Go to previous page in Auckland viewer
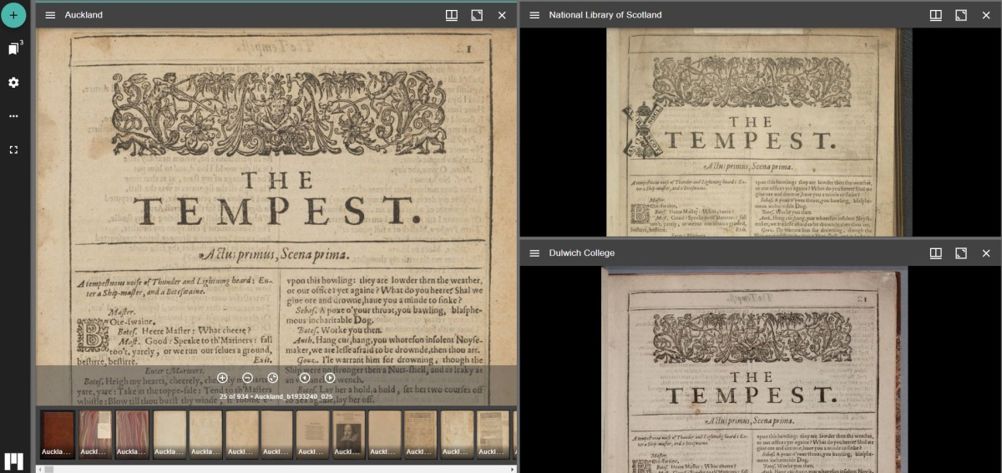The image size is (1002, 473). 305,378
